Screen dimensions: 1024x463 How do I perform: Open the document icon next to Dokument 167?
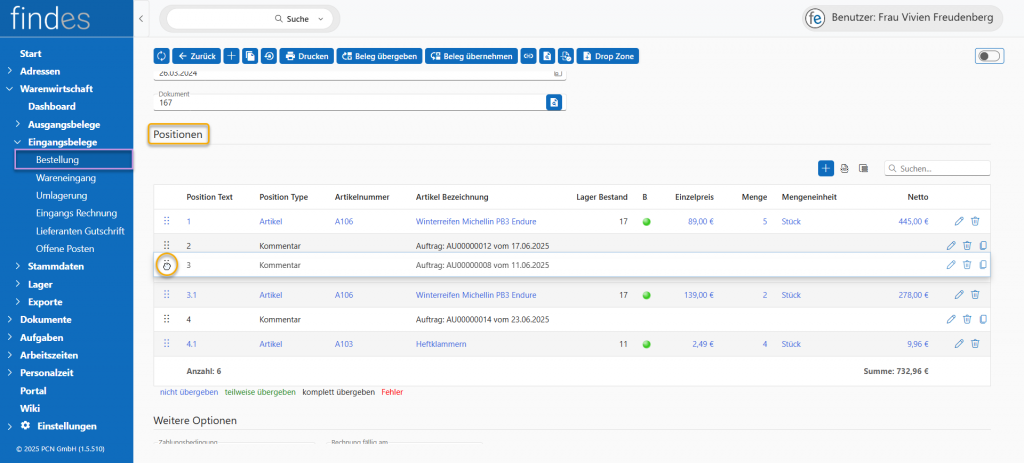tap(554, 102)
